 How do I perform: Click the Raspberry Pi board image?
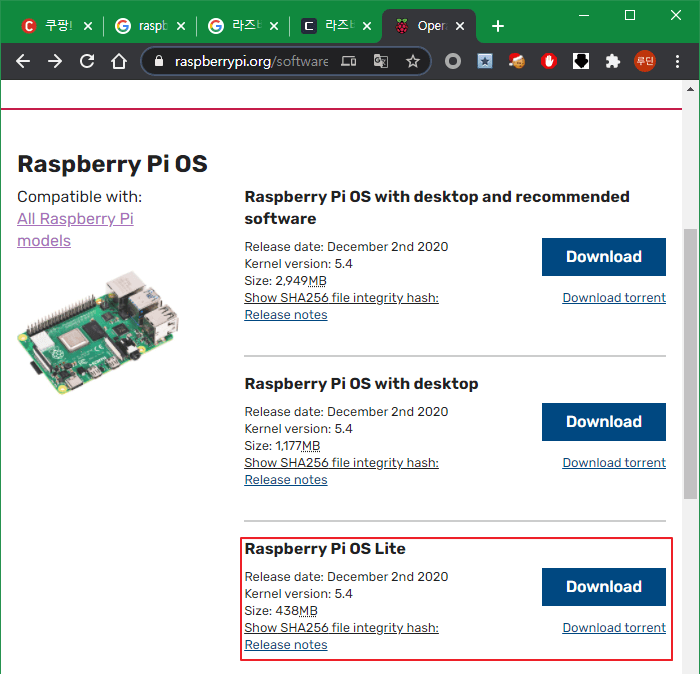pyautogui.click(x=98, y=333)
